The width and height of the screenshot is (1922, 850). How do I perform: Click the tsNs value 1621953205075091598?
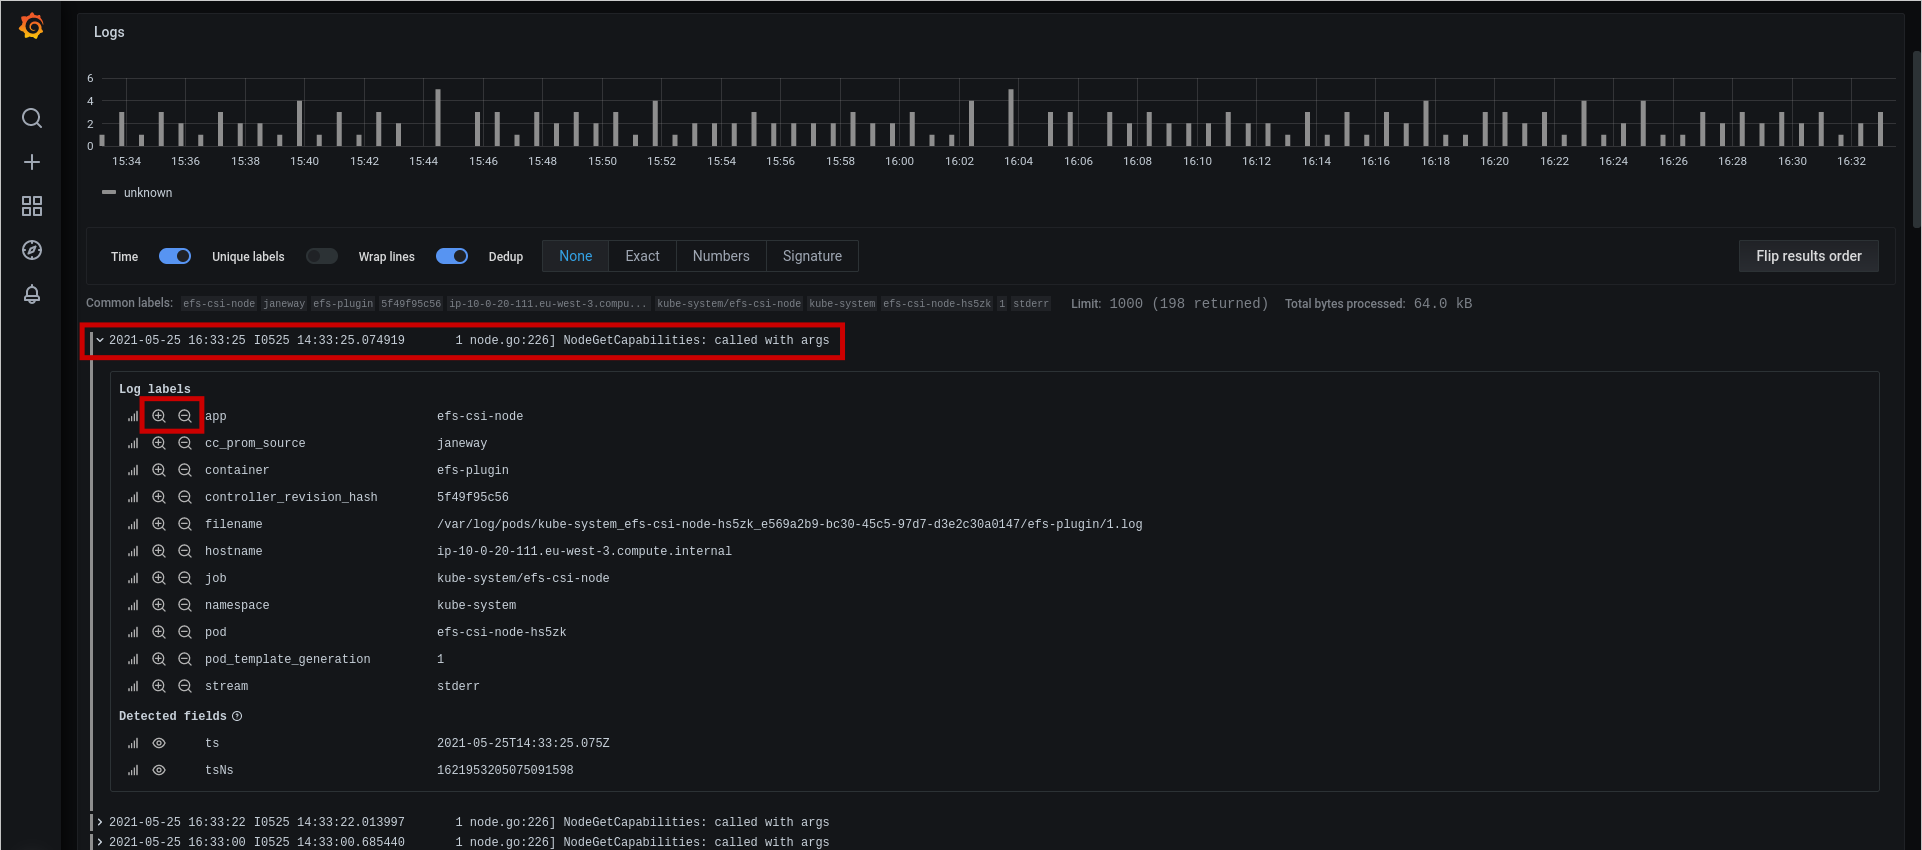[x=505, y=770]
